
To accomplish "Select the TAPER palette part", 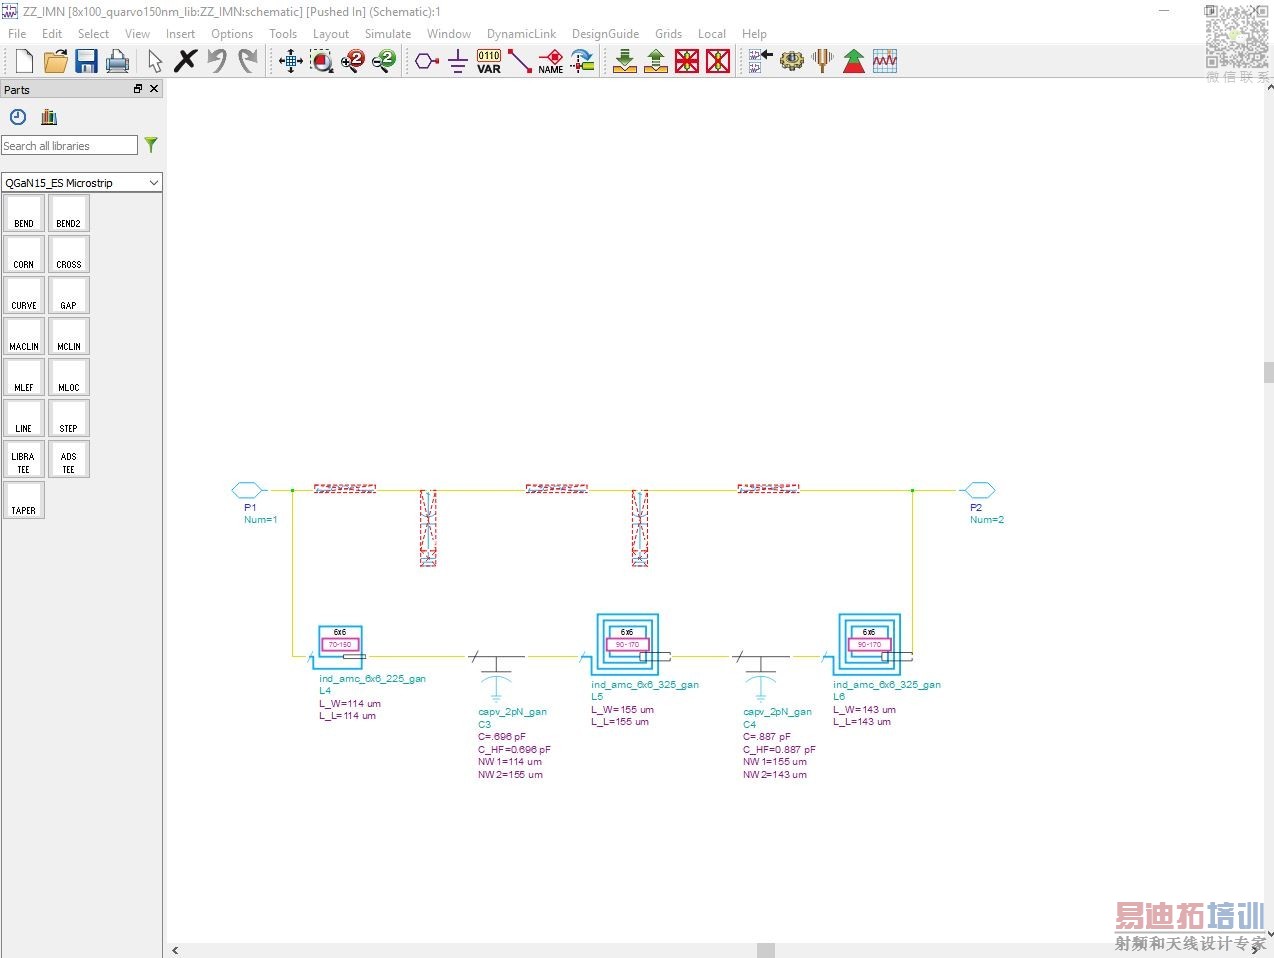I will point(24,500).
